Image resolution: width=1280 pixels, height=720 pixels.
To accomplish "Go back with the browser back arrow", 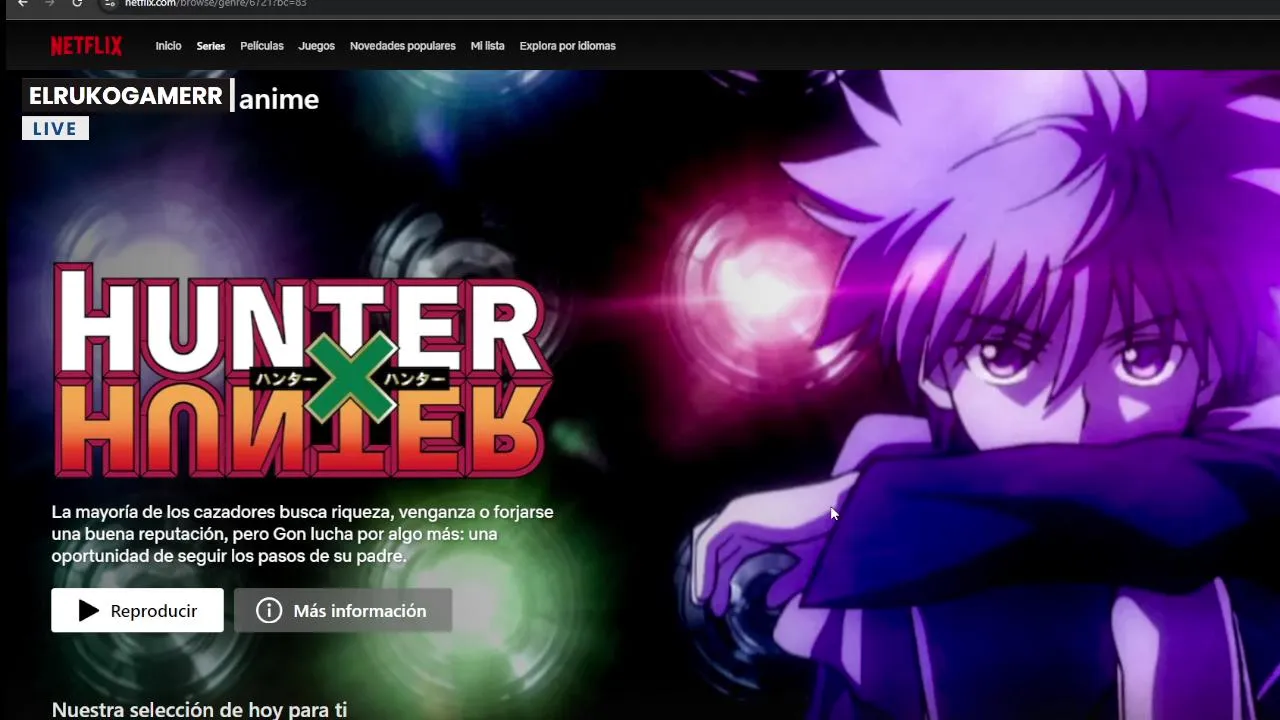I will tap(23, 4).
